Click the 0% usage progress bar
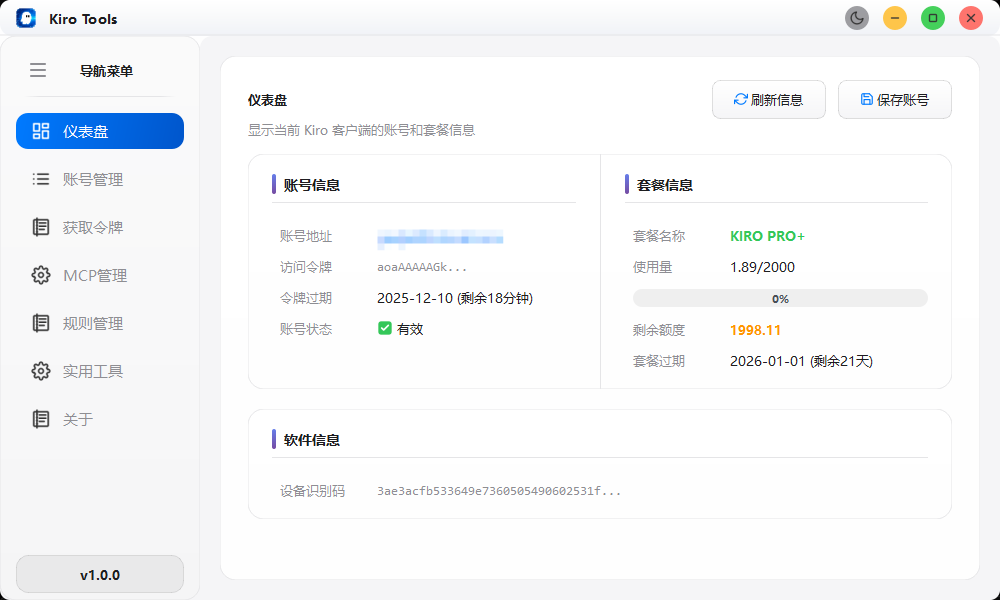 point(780,298)
